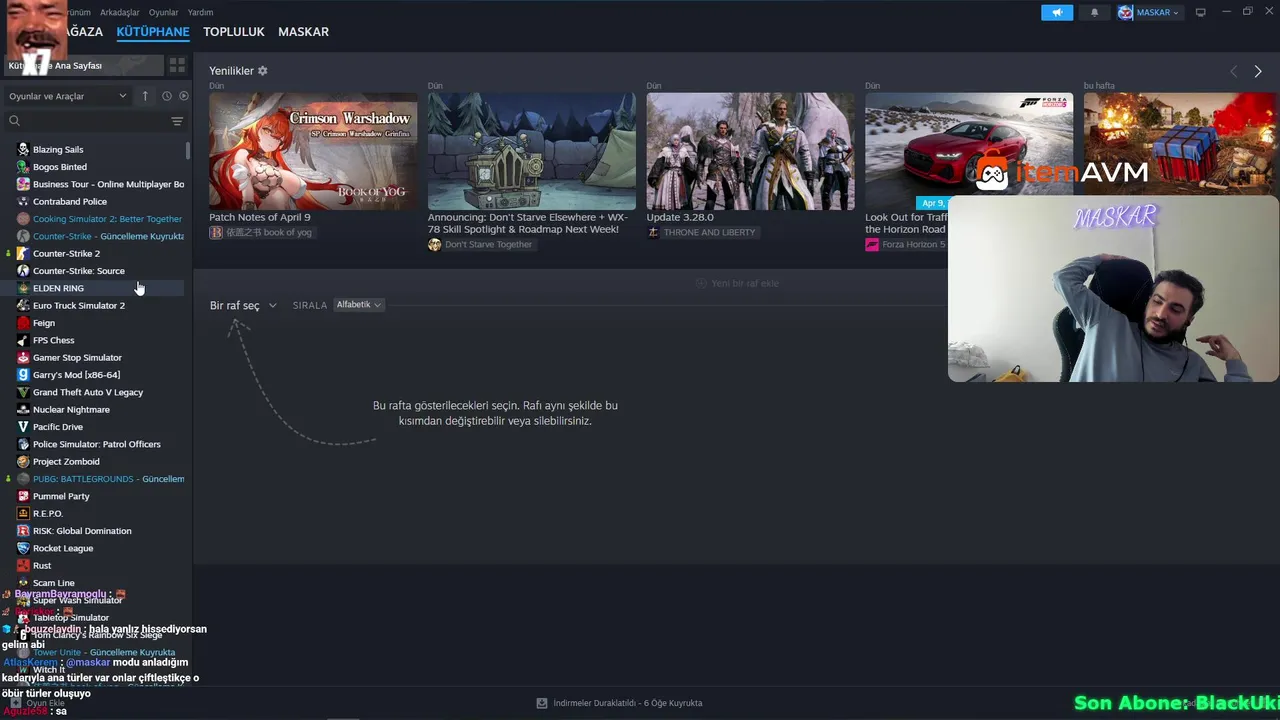Click the Pacific Drive game icon
Image resolution: width=1280 pixels, height=720 pixels.
[23, 427]
